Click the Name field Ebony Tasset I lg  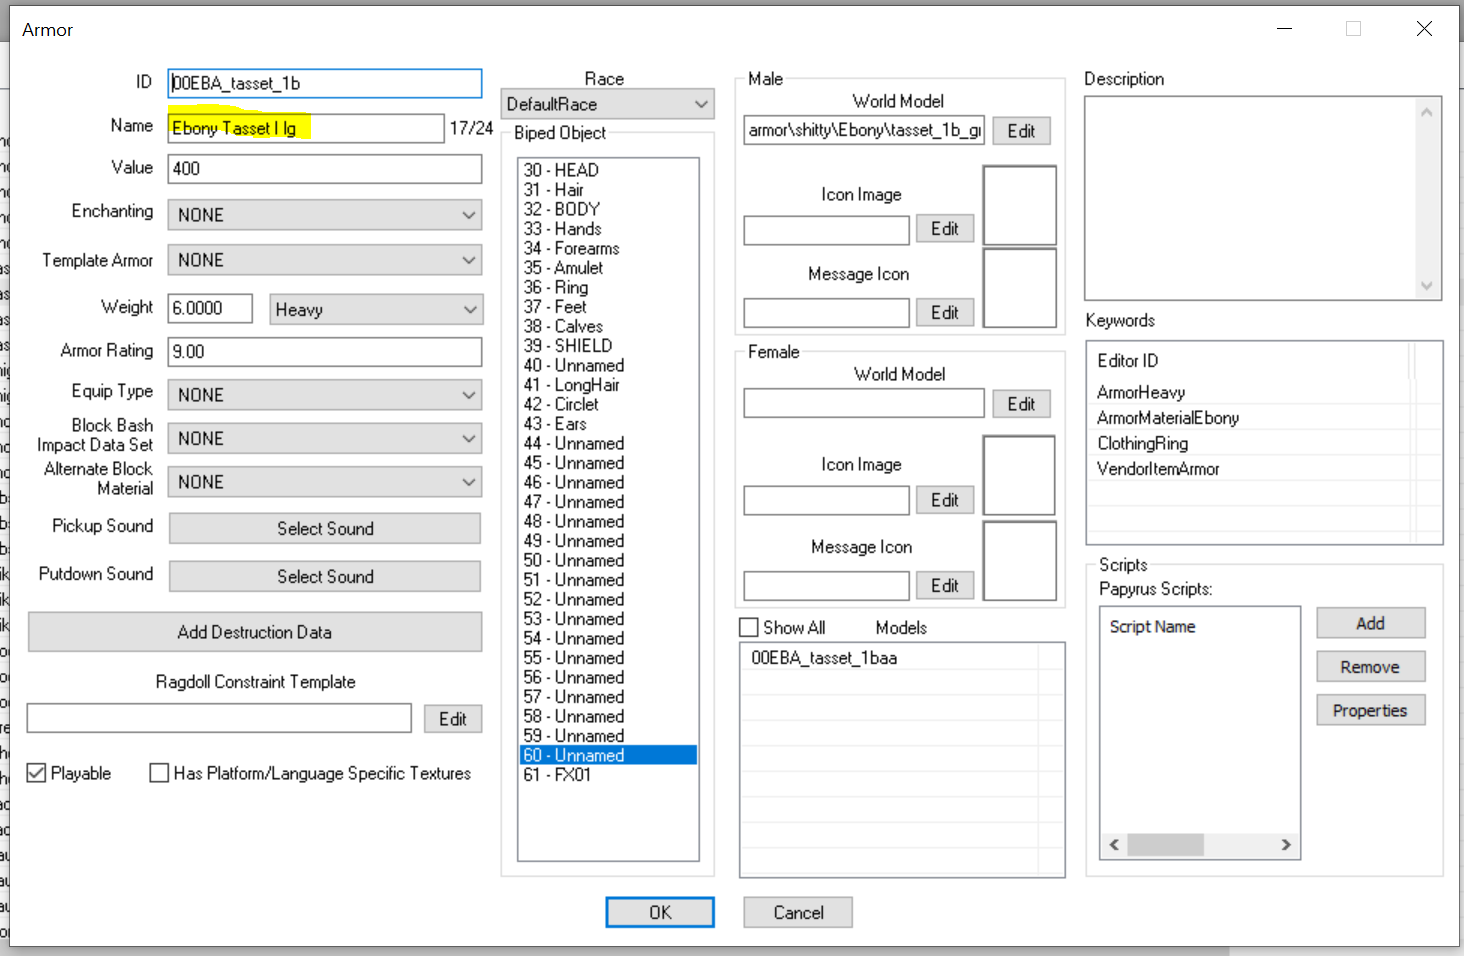point(306,128)
